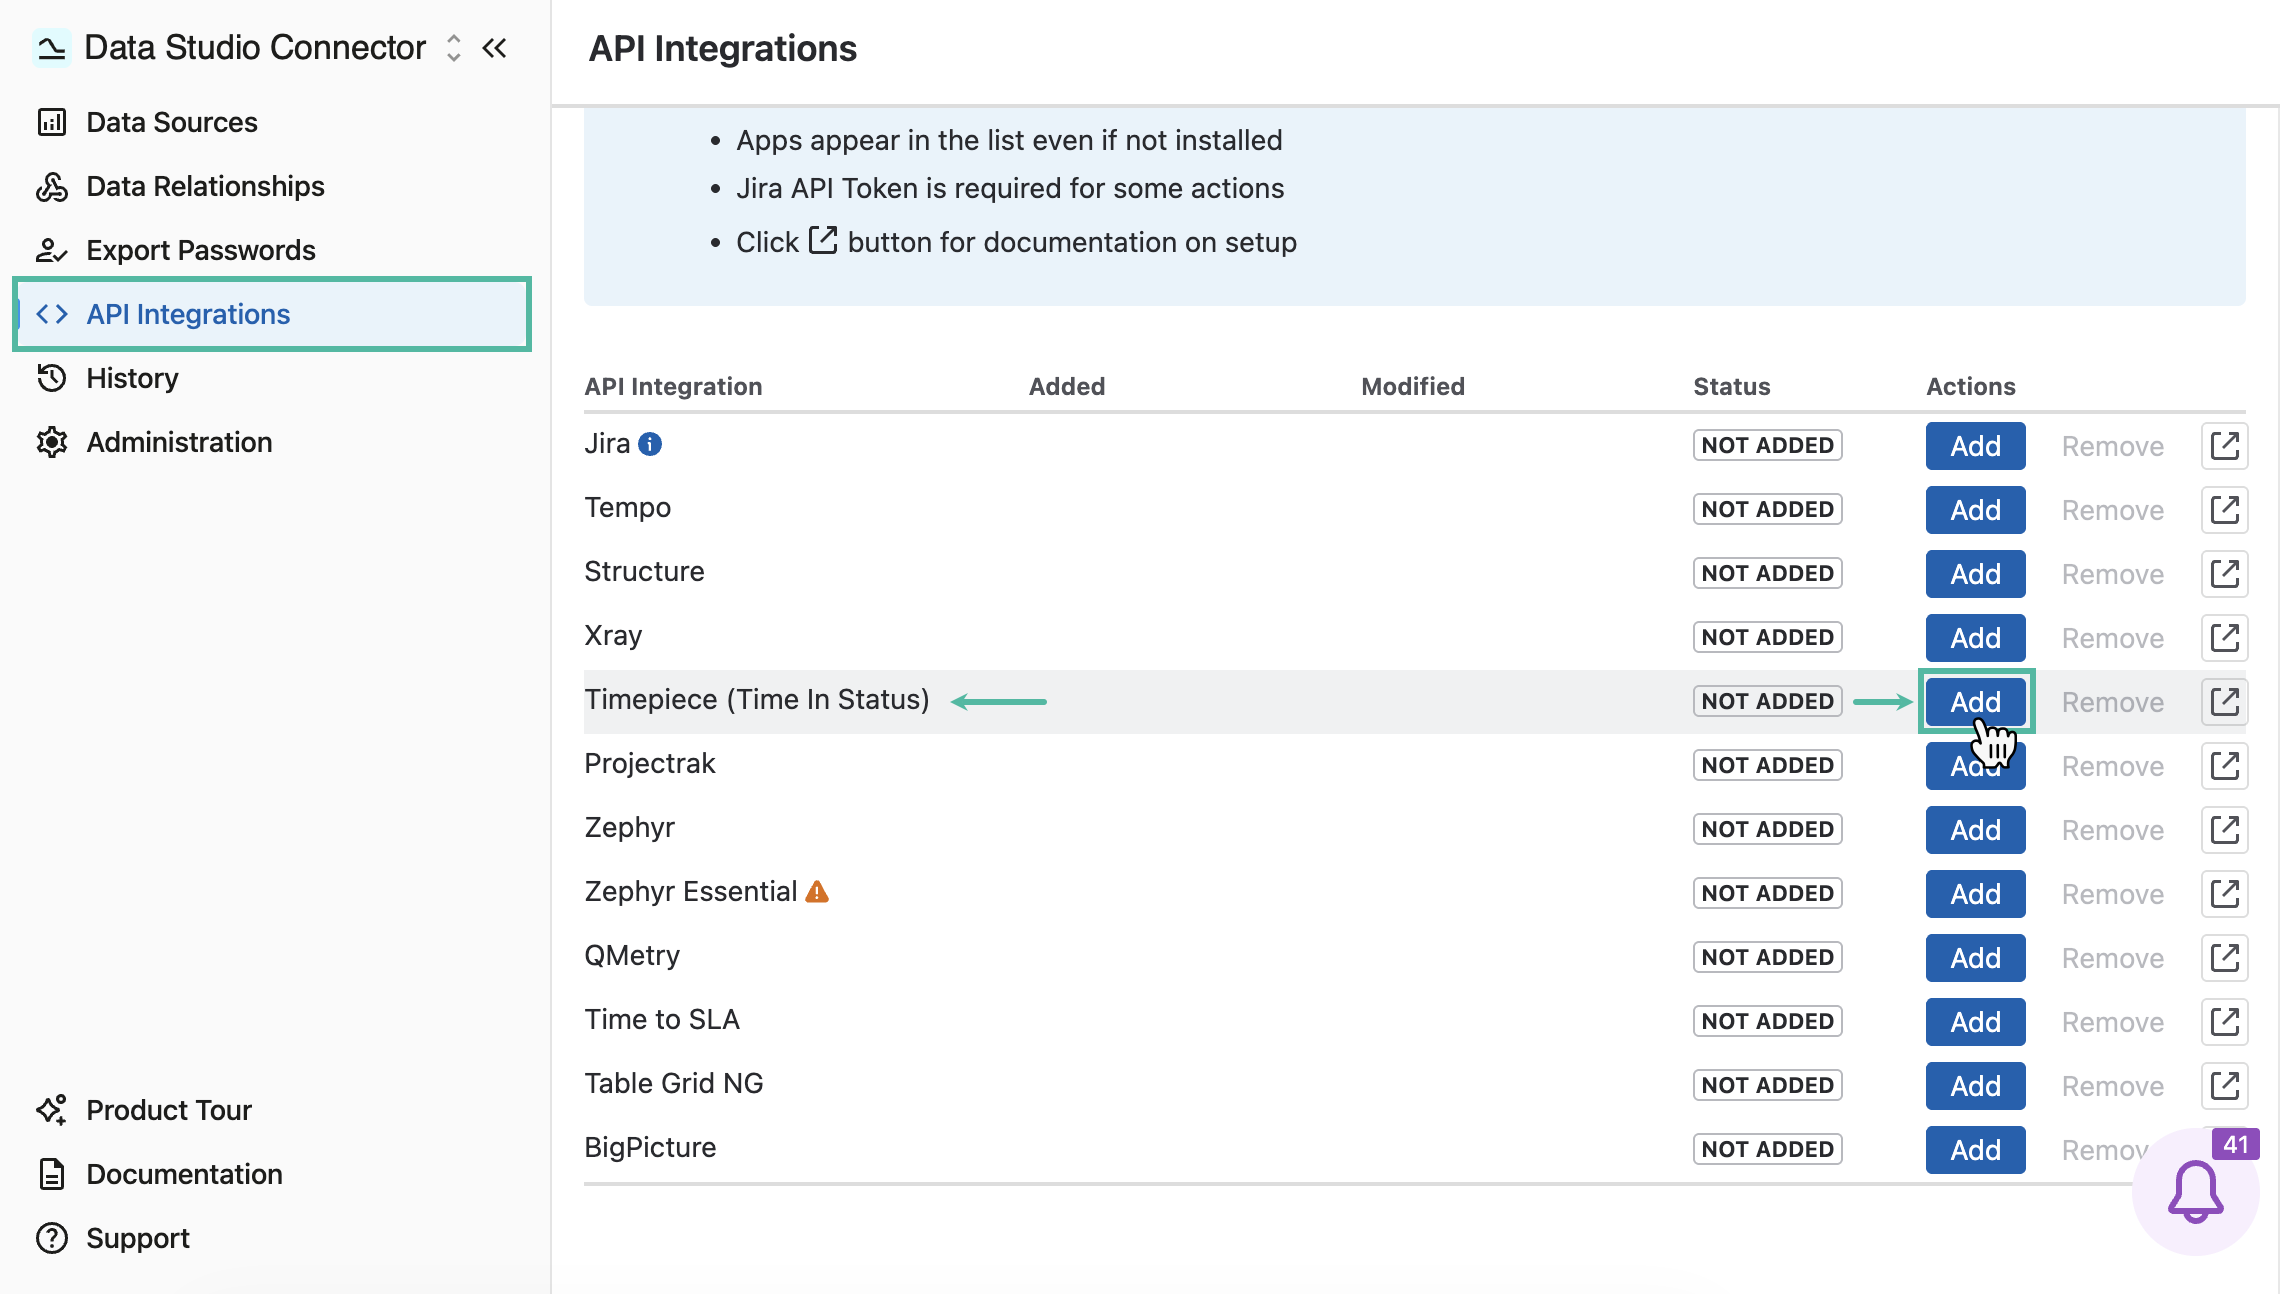Open the app switcher next to Data Studio Connector
The width and height of the screenshot is (2280, 1294).
click(454, 47)
